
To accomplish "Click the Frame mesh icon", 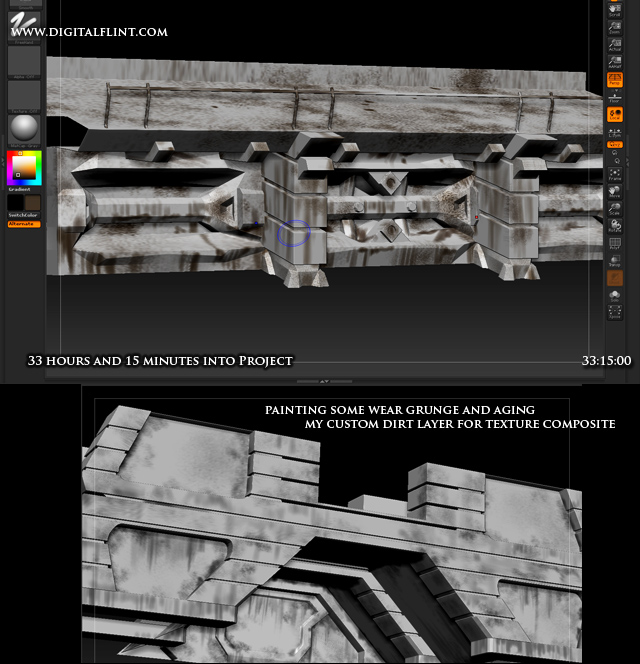I will [x=615, y=175].
